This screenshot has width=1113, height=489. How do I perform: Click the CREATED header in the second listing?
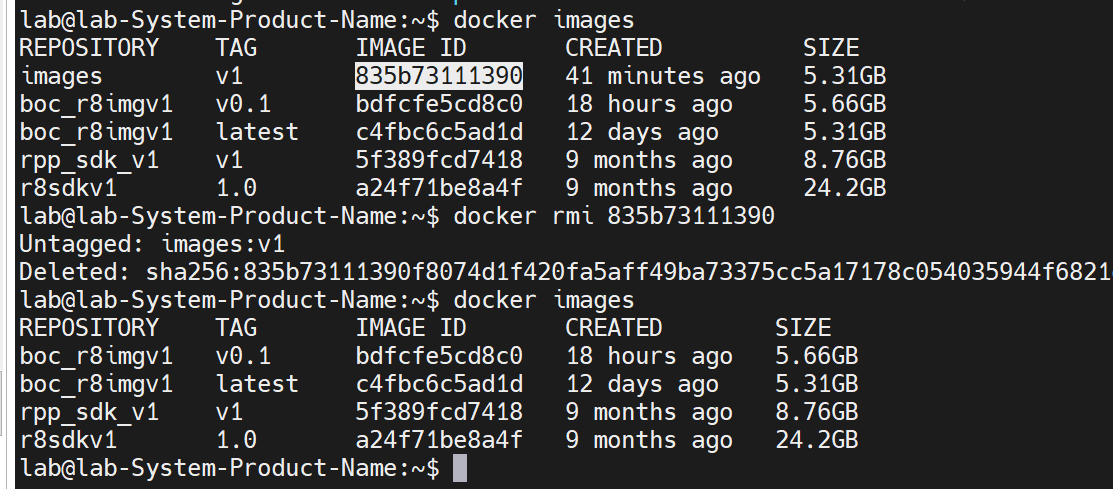click(613, 328)
